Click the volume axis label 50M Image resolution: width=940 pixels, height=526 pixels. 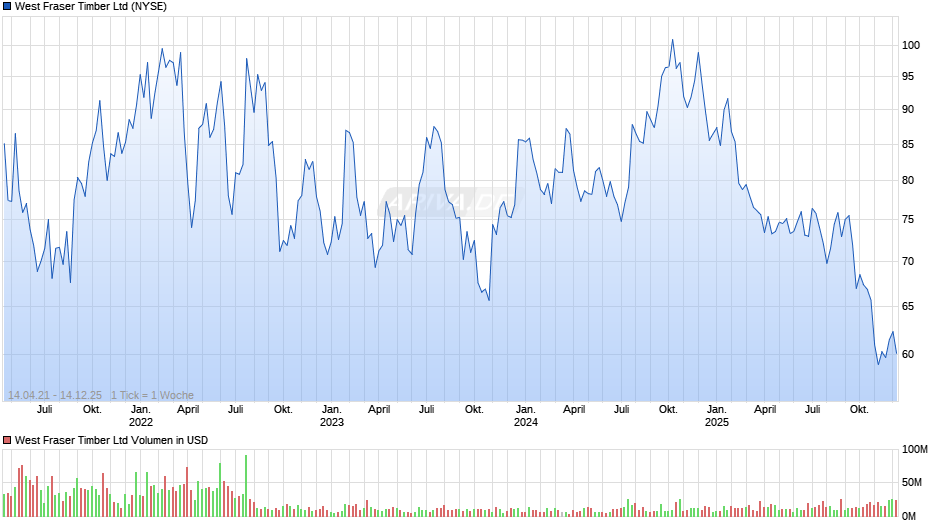914,483
